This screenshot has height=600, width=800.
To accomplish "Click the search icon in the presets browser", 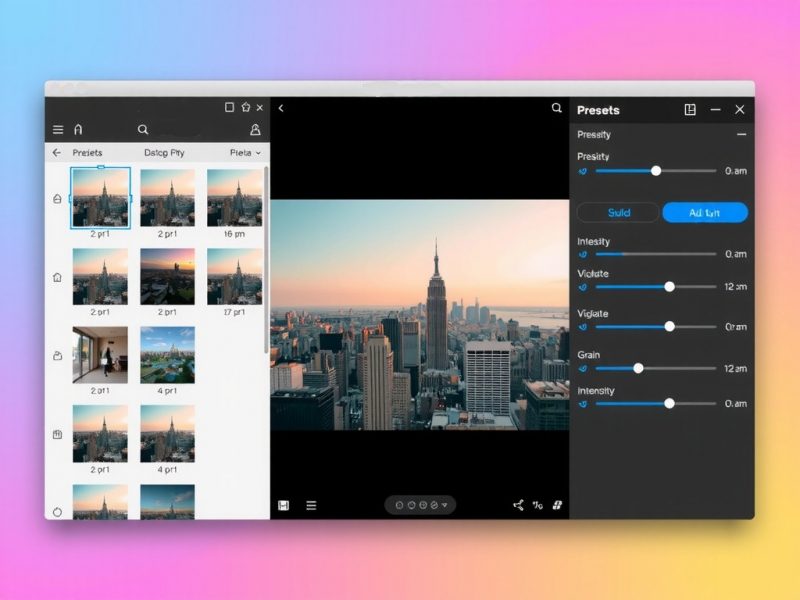I will tap(143, 130).
